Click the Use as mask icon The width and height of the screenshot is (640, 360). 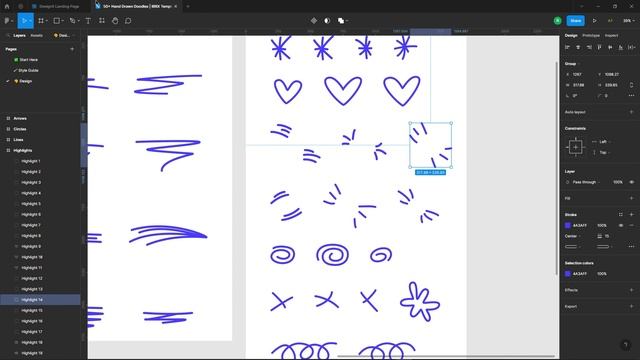[327, 21]
